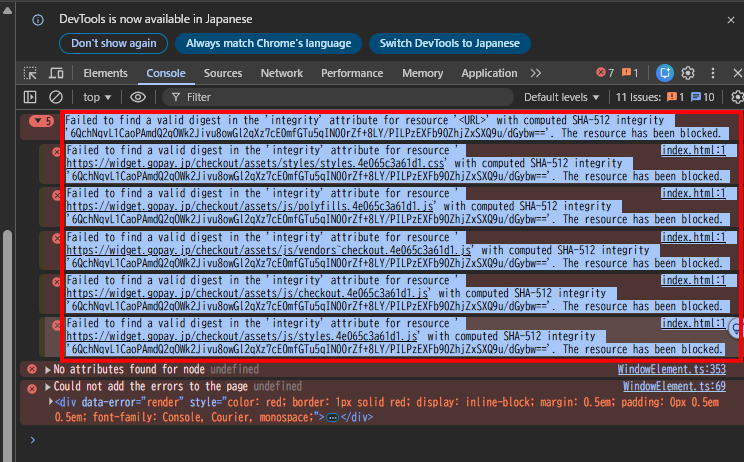The image size is (744, 462).
Task: Switch to the Network tab
Action: click(x=281, y=73)
